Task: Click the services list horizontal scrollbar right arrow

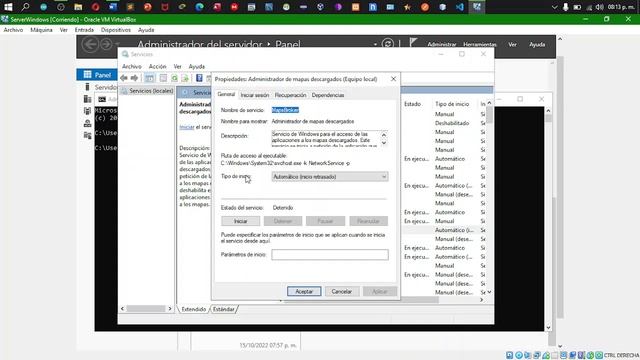Action: point(481,300)
